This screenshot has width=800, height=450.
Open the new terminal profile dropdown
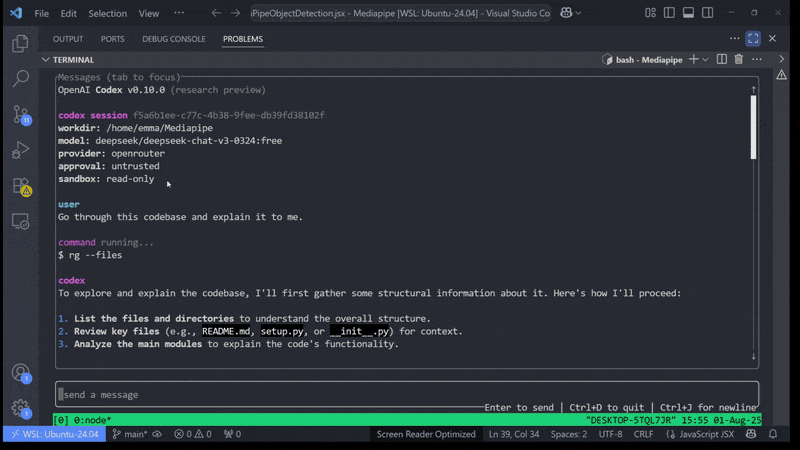pos(705,60)
